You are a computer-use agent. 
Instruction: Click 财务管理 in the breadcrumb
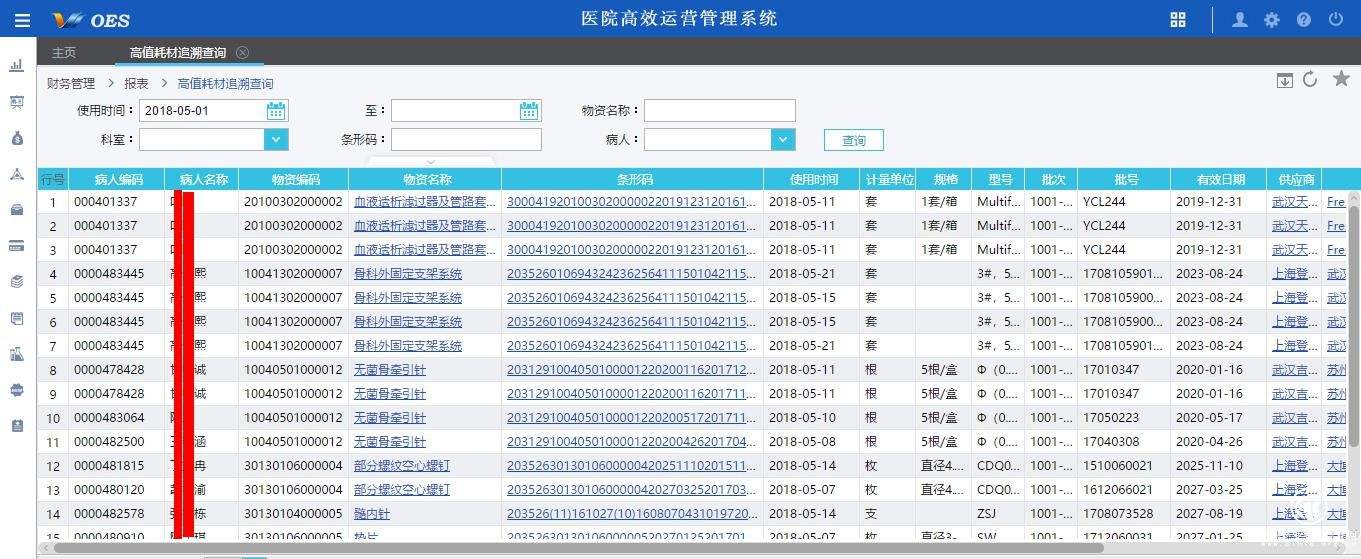[x=71, y=84]
